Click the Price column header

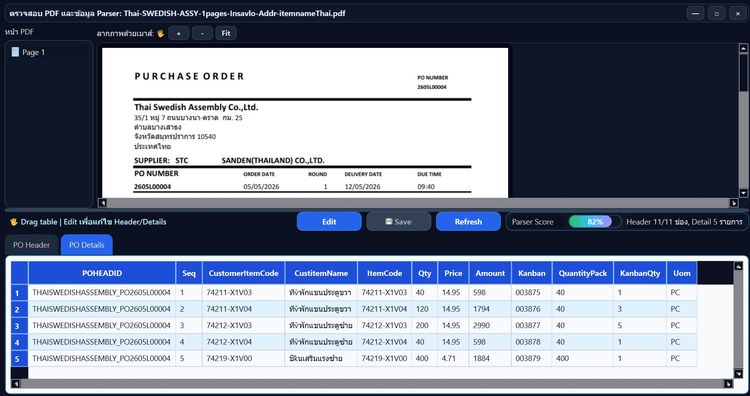(x=453, y=273)
